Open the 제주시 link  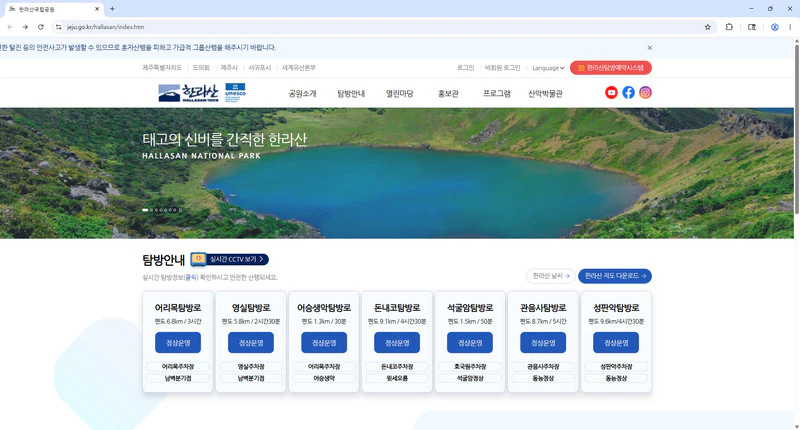229,67
